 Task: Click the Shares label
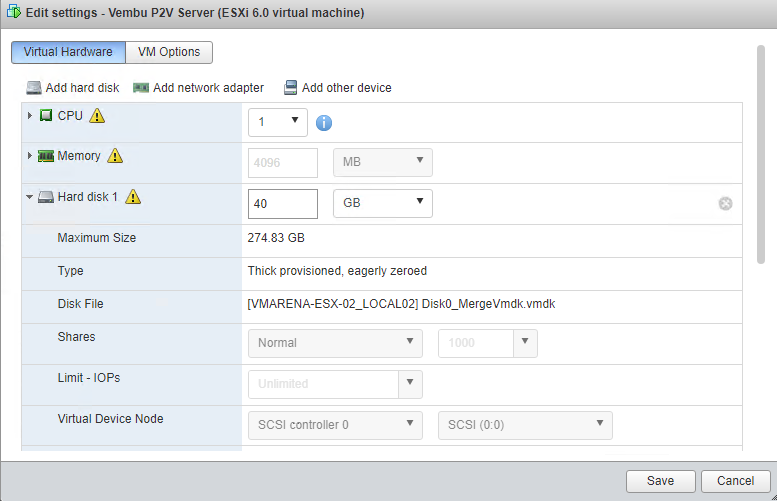tap(76, 336)
